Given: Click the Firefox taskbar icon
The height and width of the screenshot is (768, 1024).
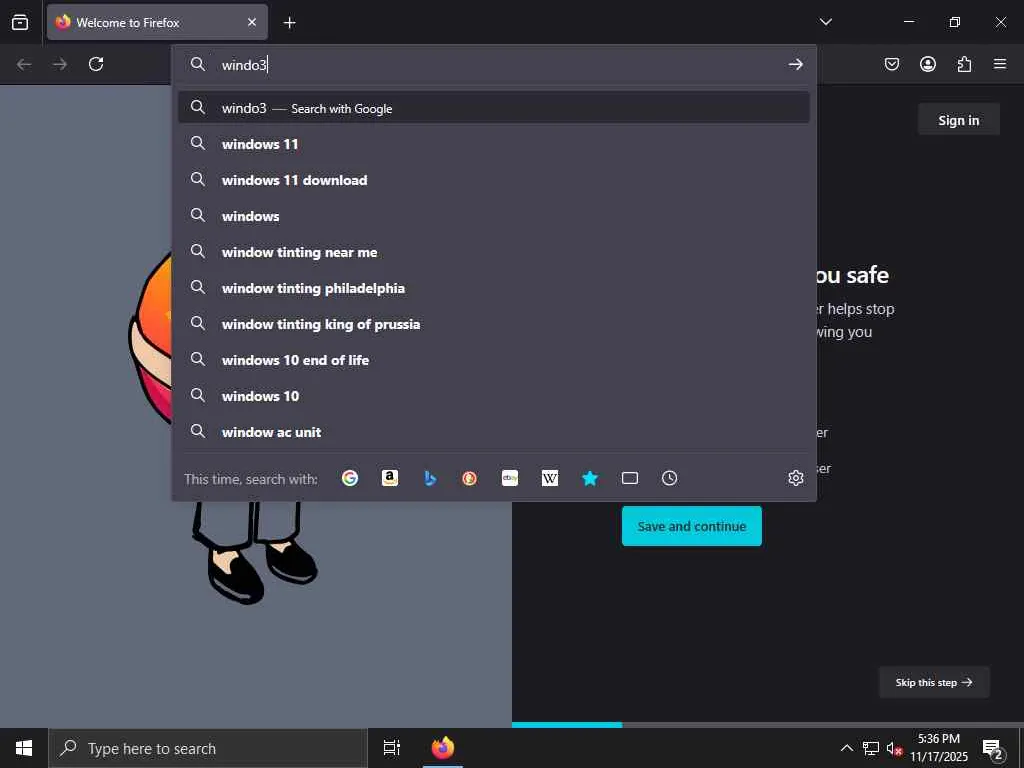Looking at the screenshot, I should (443, 748).
